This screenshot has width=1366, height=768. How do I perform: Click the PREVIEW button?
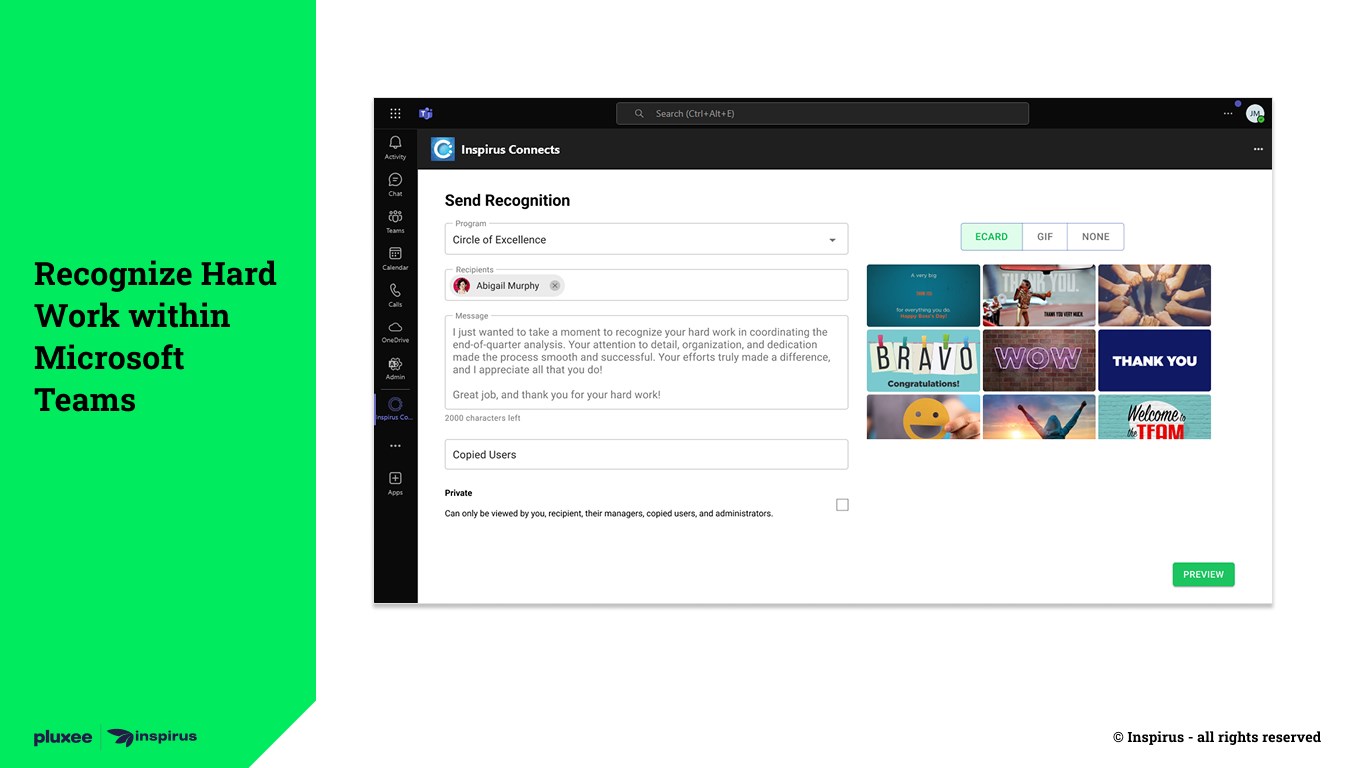pos(1204,575)
